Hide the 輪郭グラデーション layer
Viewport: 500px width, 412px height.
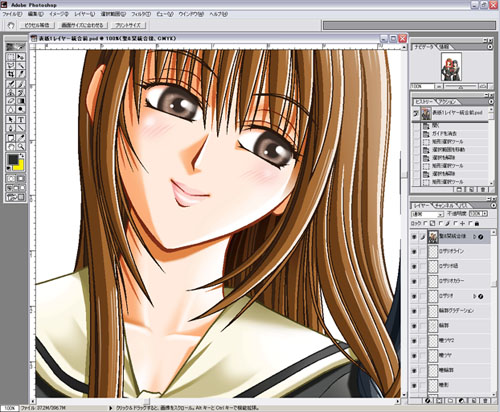[414, 311]
